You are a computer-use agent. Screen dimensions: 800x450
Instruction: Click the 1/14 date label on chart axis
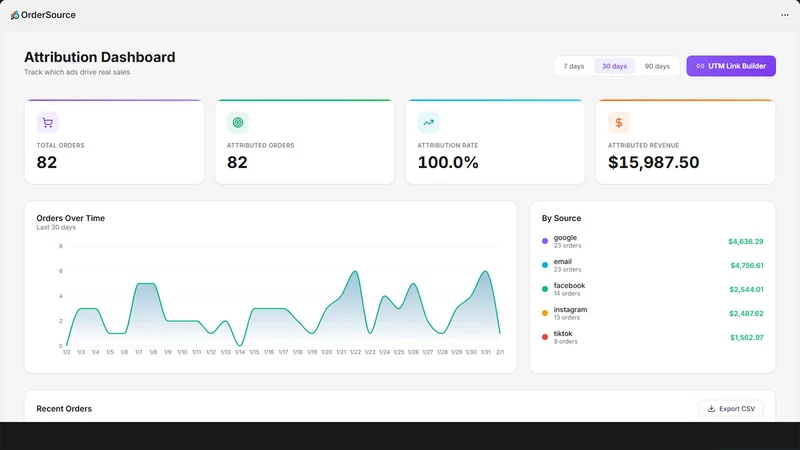pos(240,352)
